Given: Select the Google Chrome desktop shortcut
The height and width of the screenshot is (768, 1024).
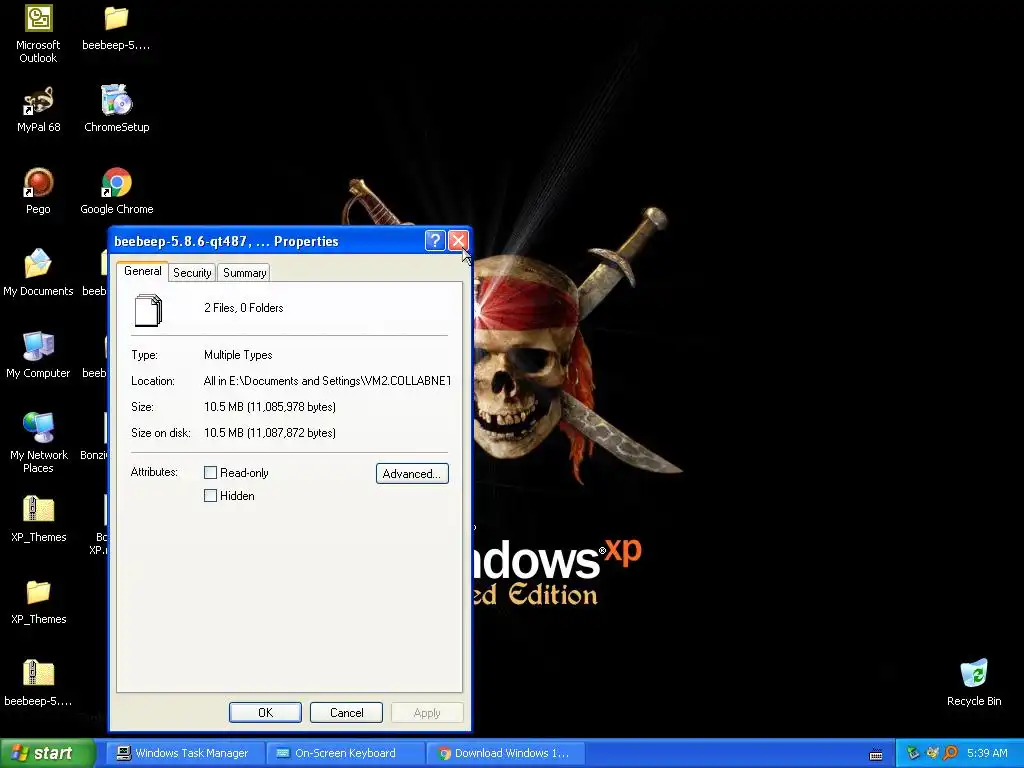Looking at the screenshot, I should [116, 191].
